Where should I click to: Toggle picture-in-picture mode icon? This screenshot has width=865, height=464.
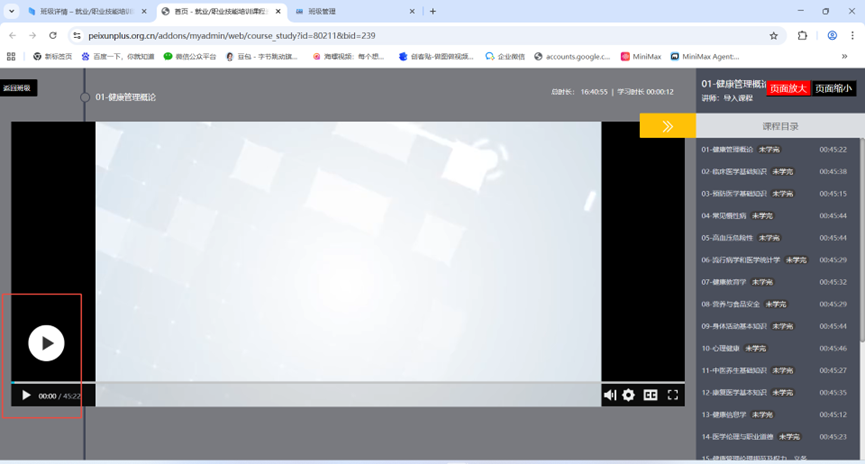pyautogui.click(x=650, y=395)
